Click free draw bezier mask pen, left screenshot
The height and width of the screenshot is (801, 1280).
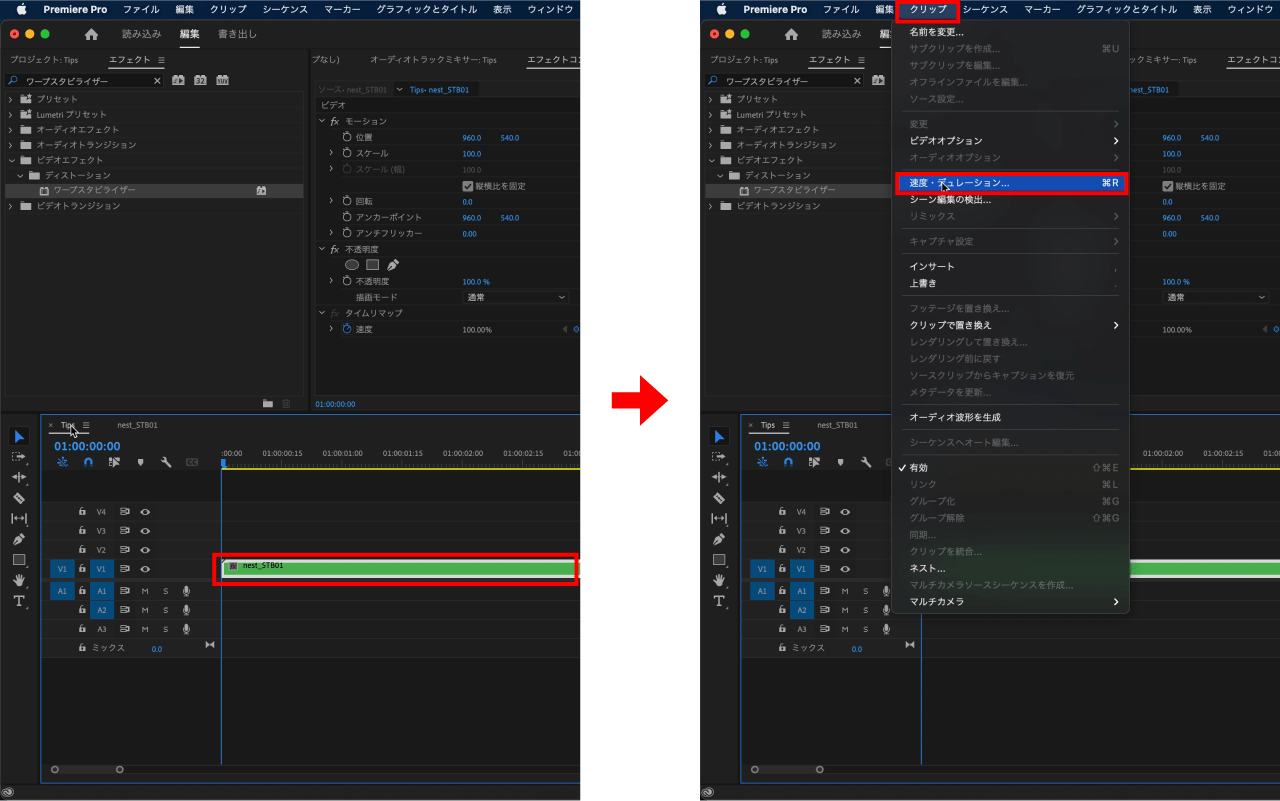pos(393,265)
